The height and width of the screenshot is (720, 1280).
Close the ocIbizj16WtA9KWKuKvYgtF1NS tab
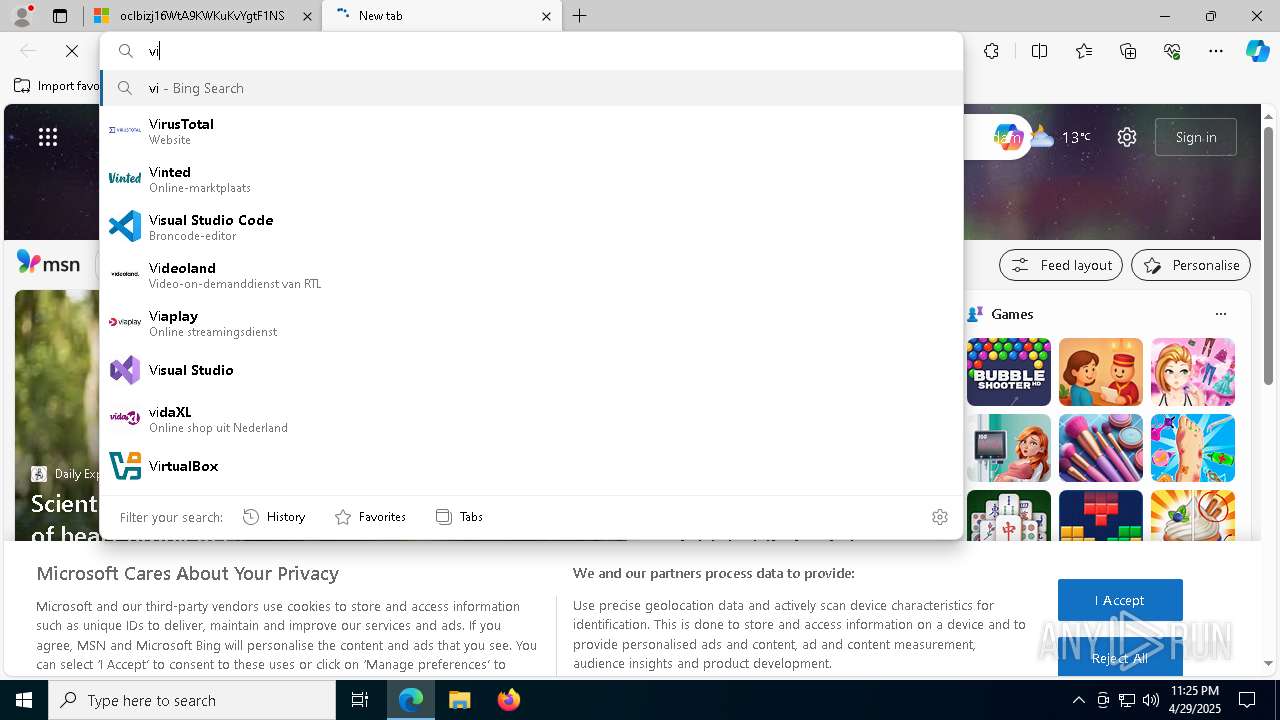pos(307,16)
